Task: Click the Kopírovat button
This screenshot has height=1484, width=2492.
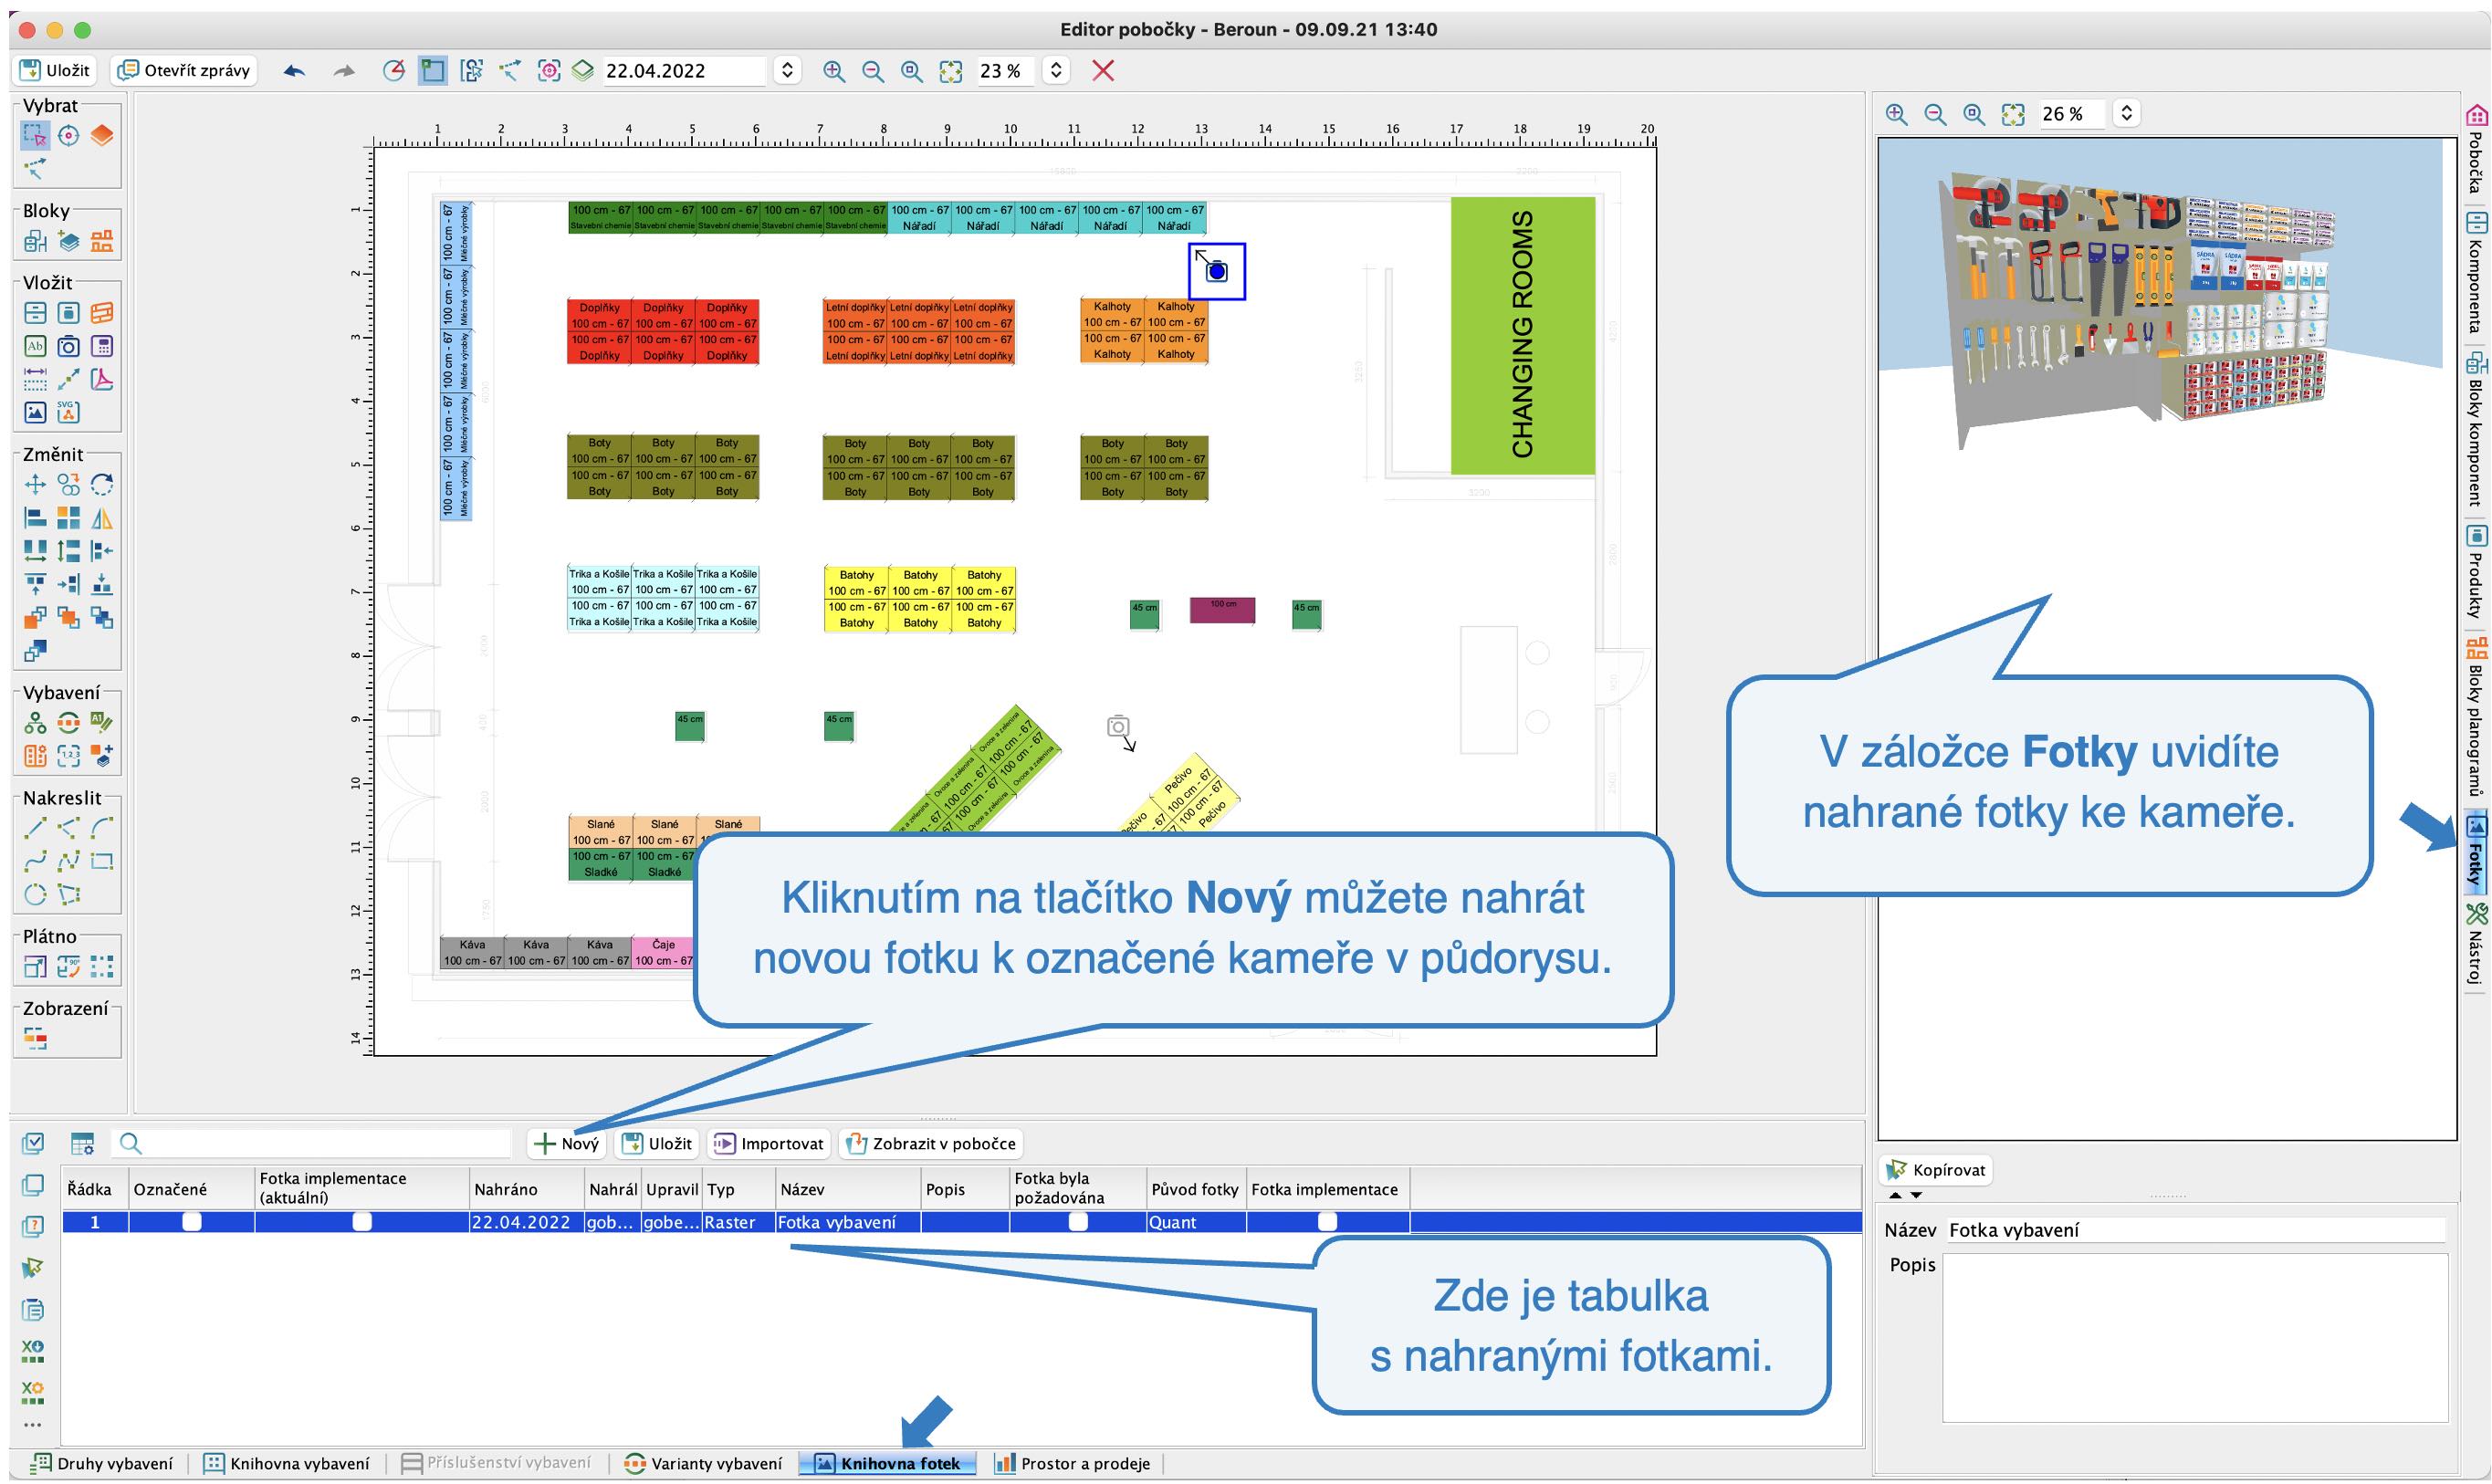Action: [x=1937, y=1169]
